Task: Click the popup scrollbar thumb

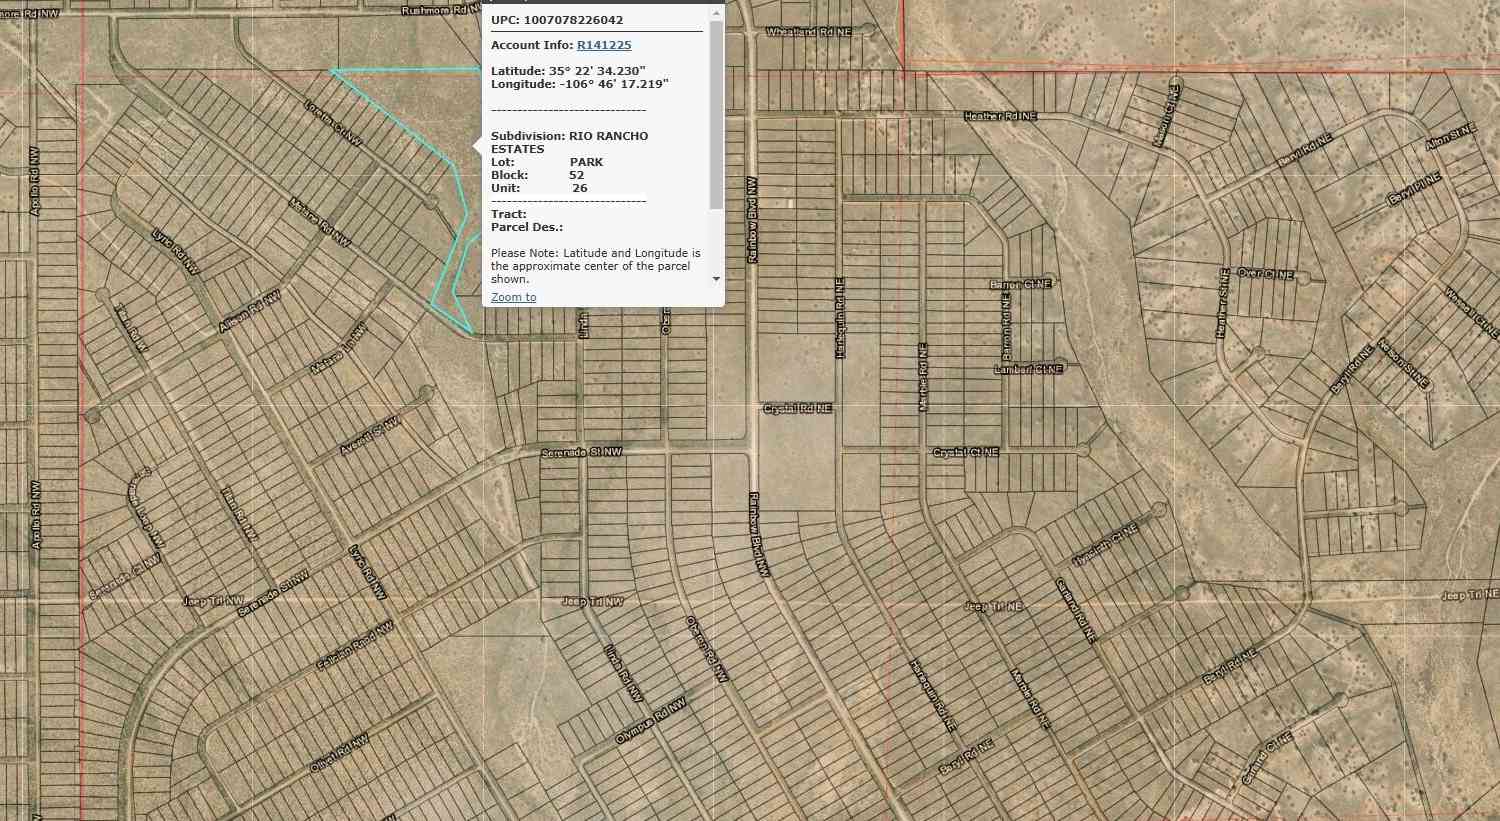Action: (716, 115)
